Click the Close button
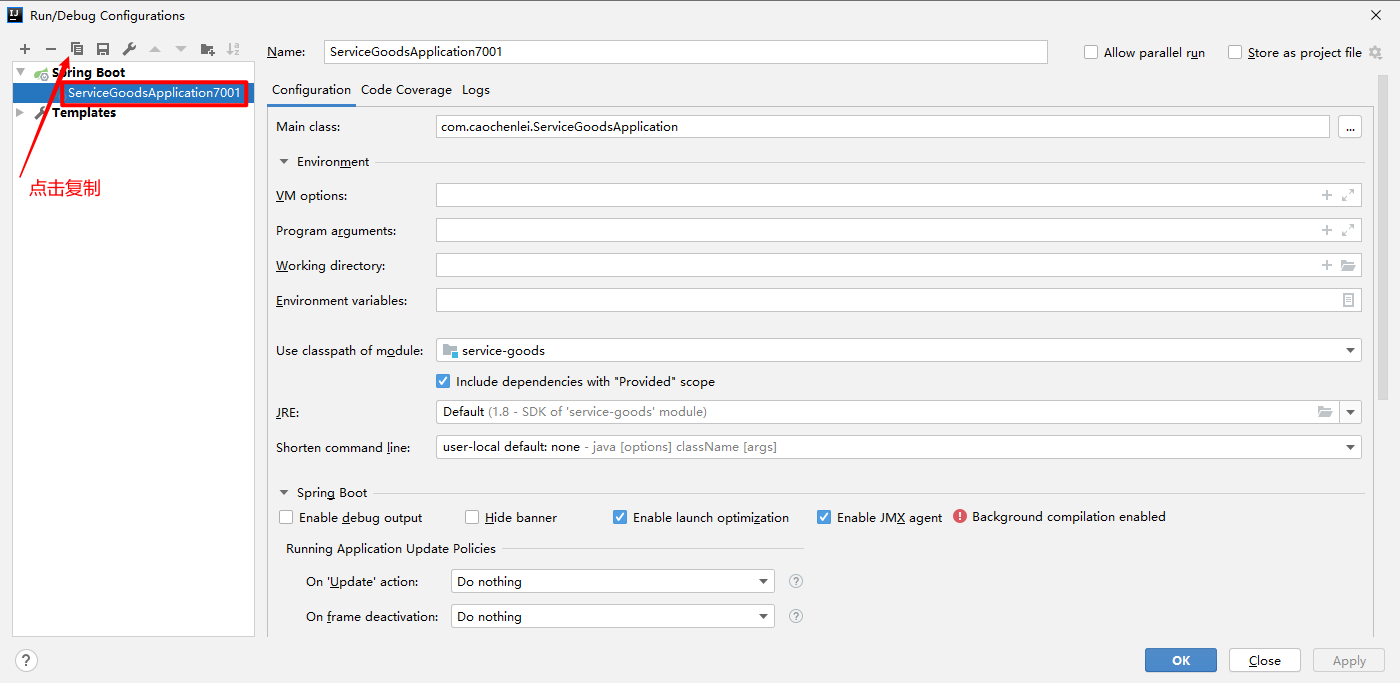The height and width of the screenshot is (683, 1400). [x=1265, y=660]
